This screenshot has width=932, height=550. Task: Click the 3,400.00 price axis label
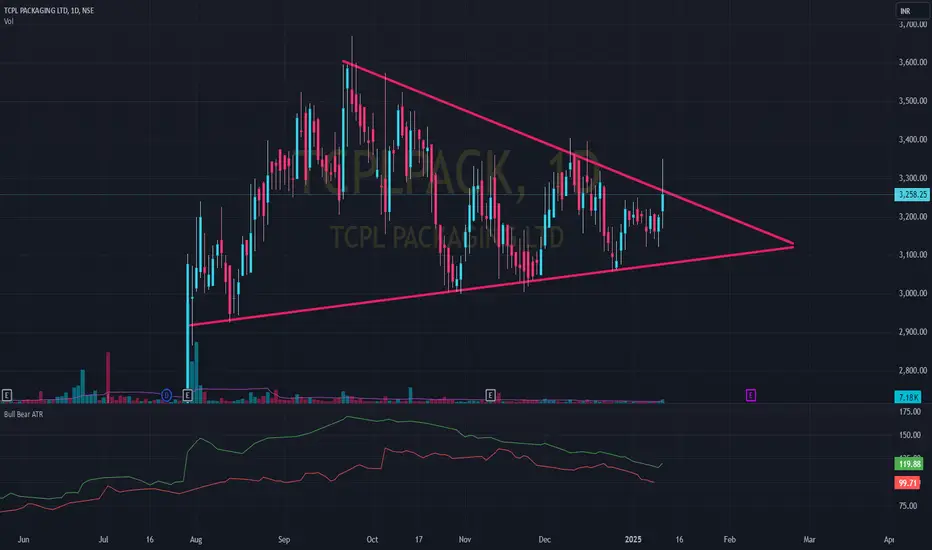pyautogui.click(x=912, y=139)
